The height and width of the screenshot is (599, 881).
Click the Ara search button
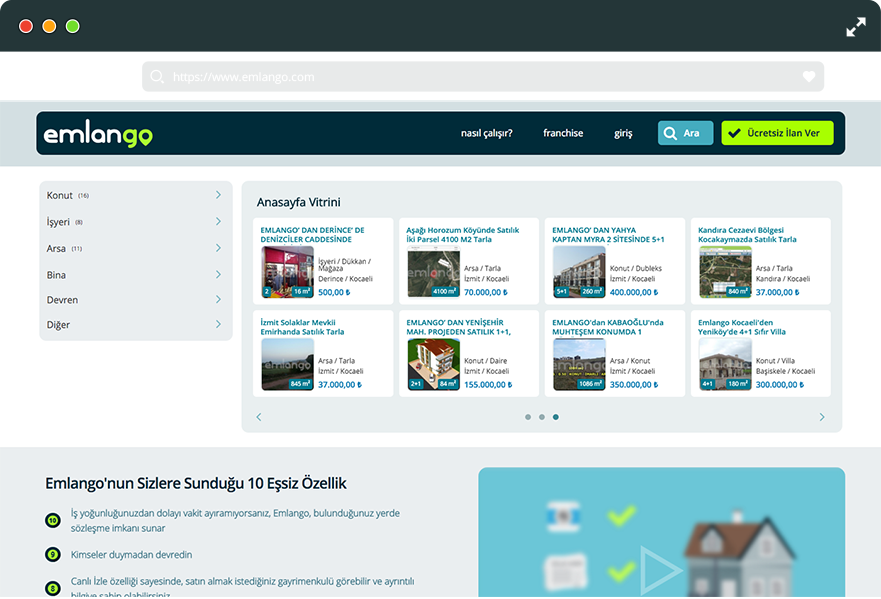pos(685,133)
